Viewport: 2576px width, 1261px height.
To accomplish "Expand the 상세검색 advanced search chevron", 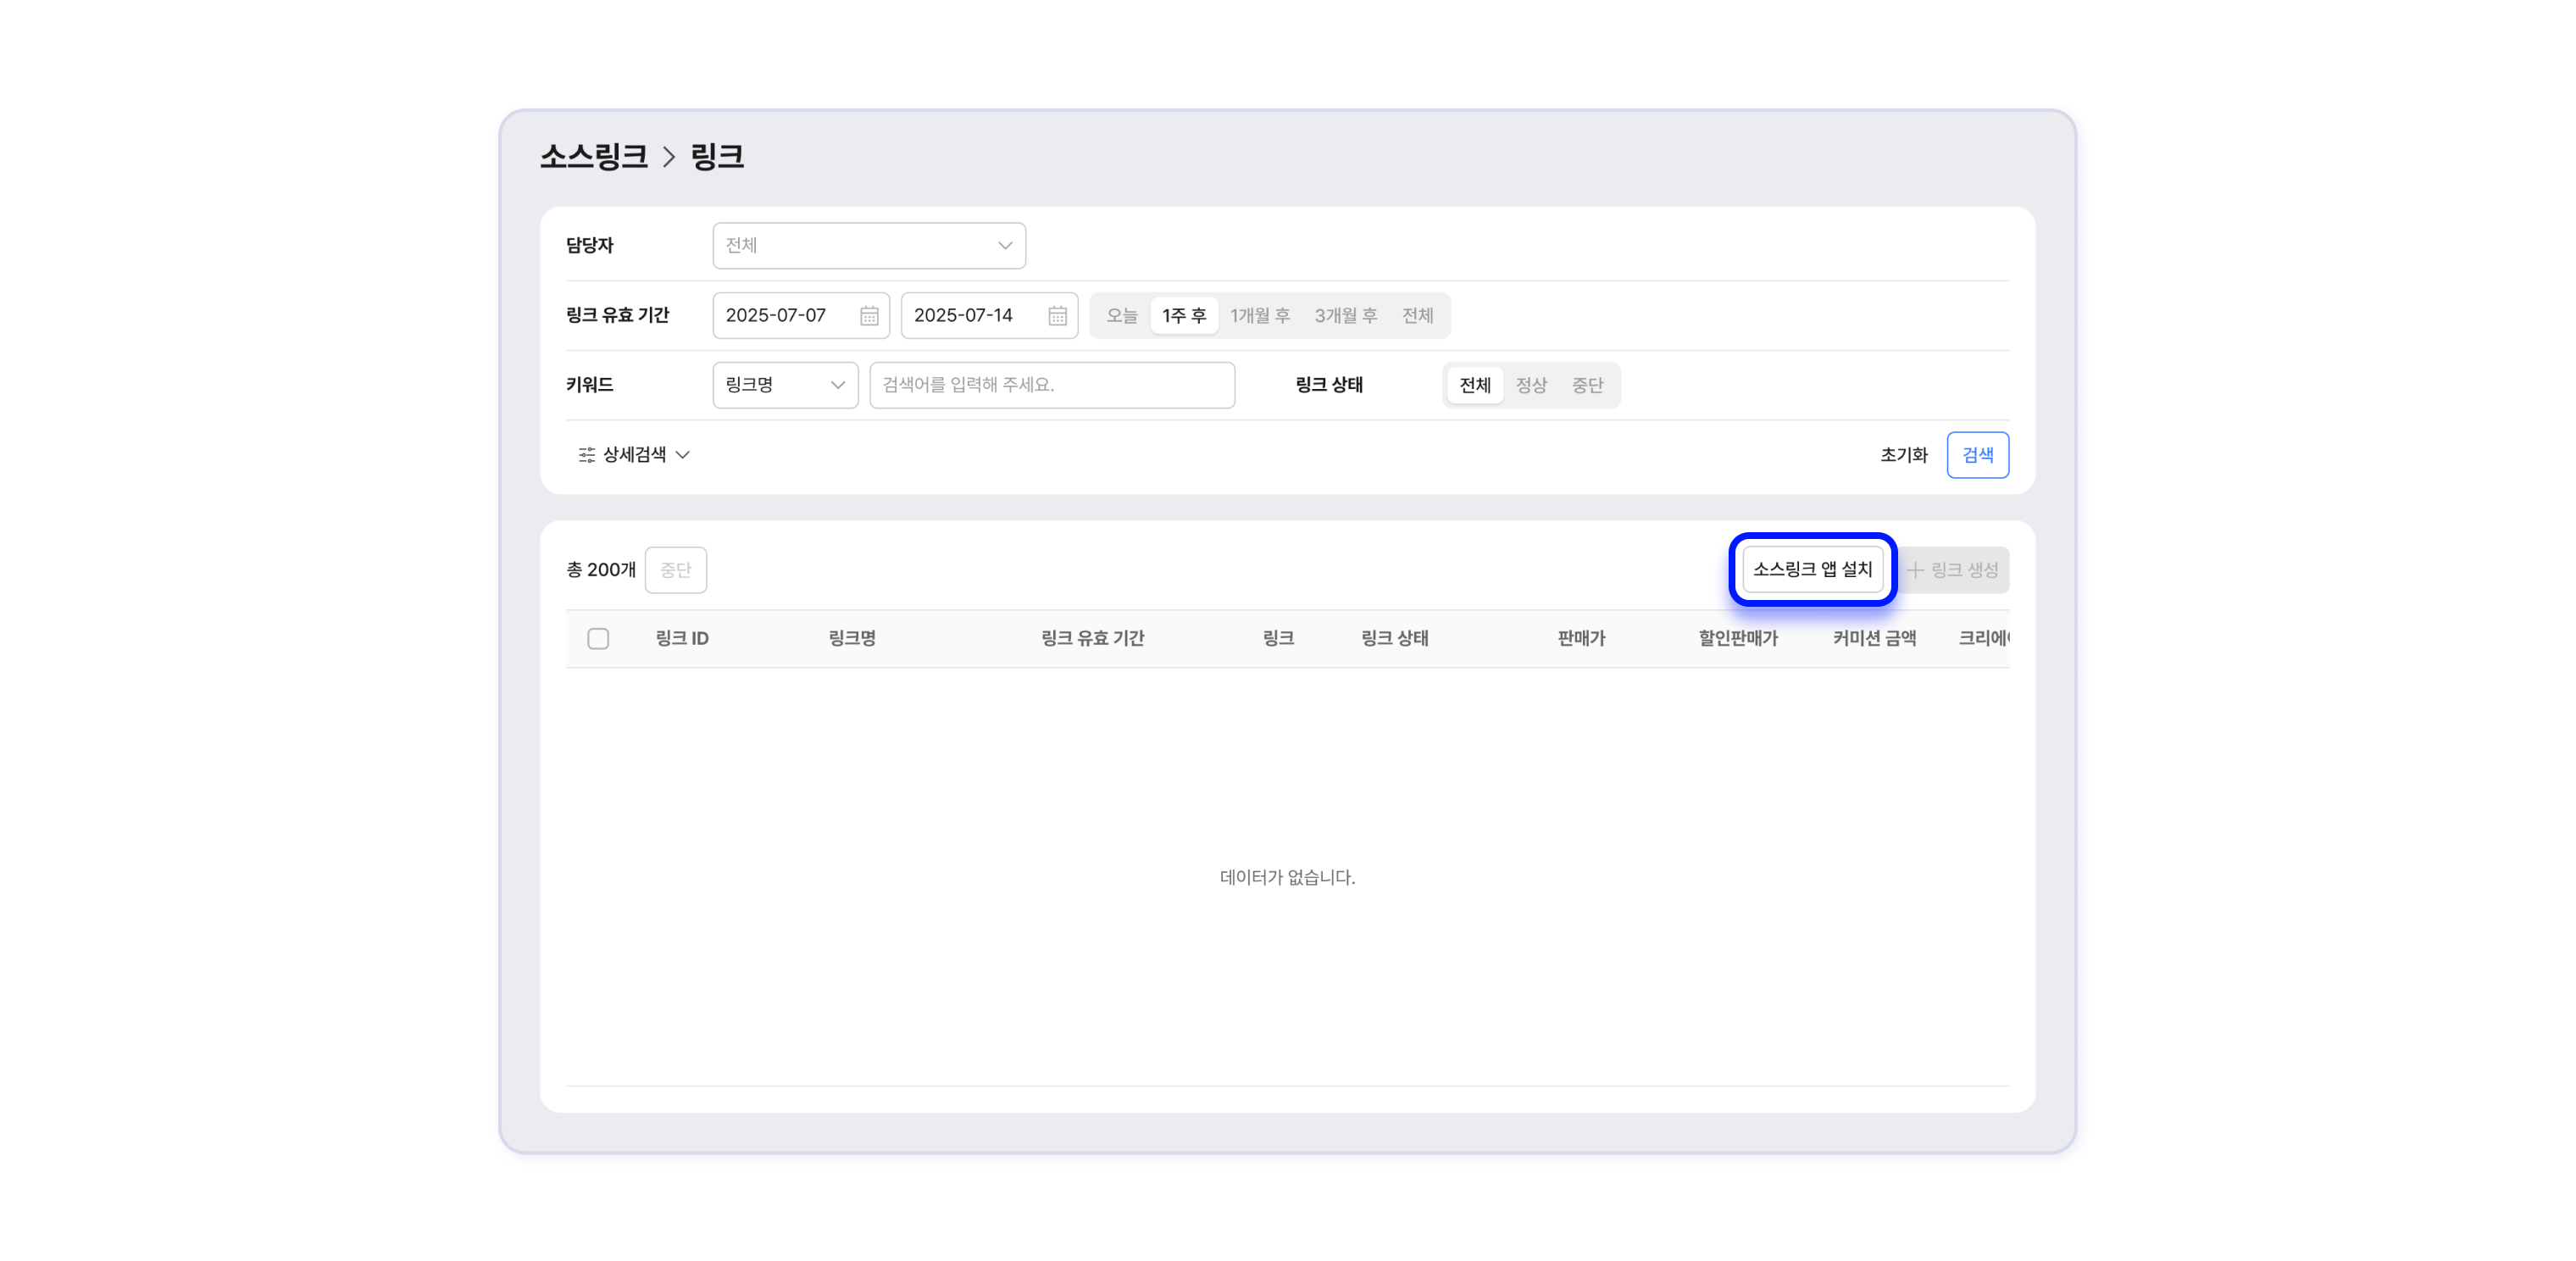I will 683,455.
